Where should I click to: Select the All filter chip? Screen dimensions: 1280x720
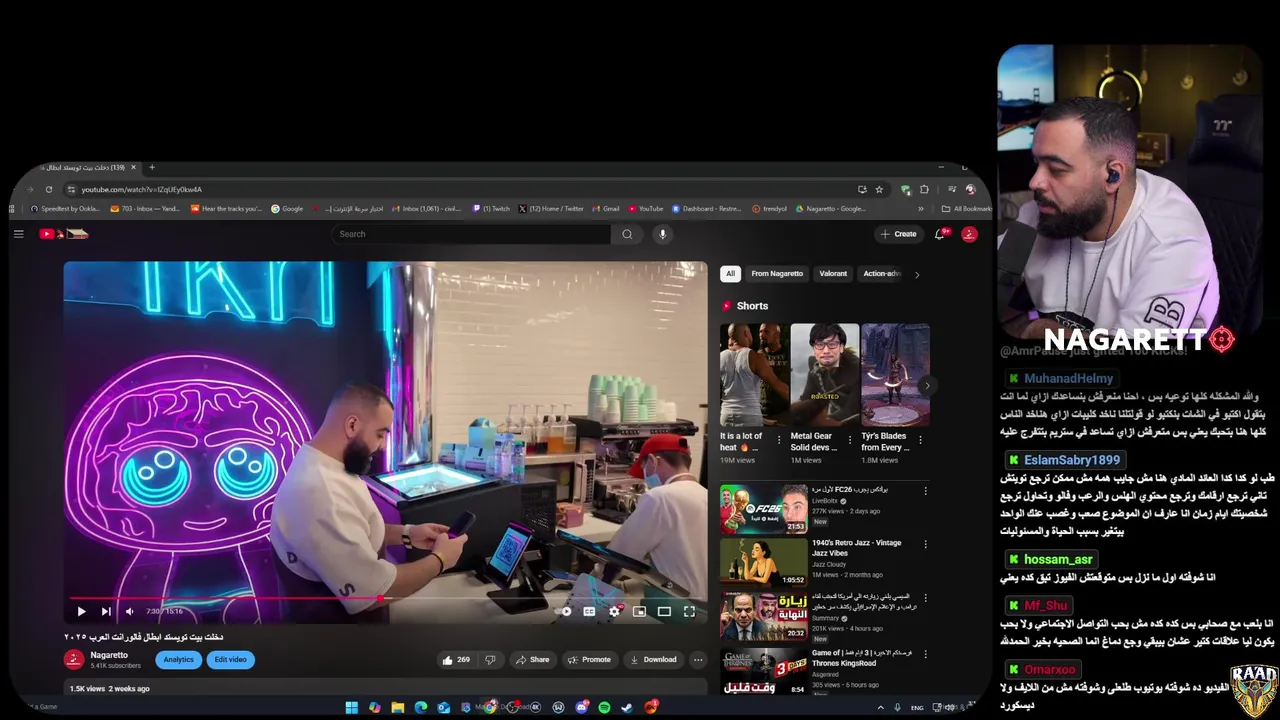click(x=730, y=274)
